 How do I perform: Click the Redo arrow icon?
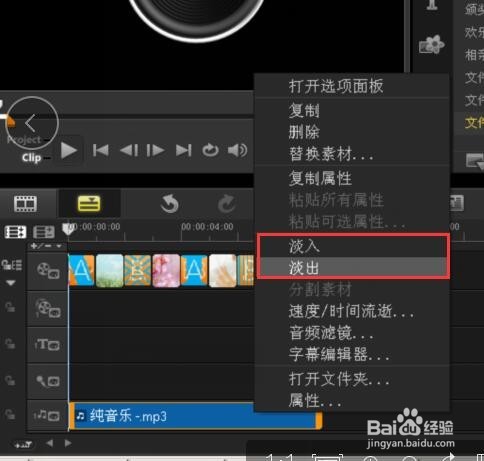(227, 204)
